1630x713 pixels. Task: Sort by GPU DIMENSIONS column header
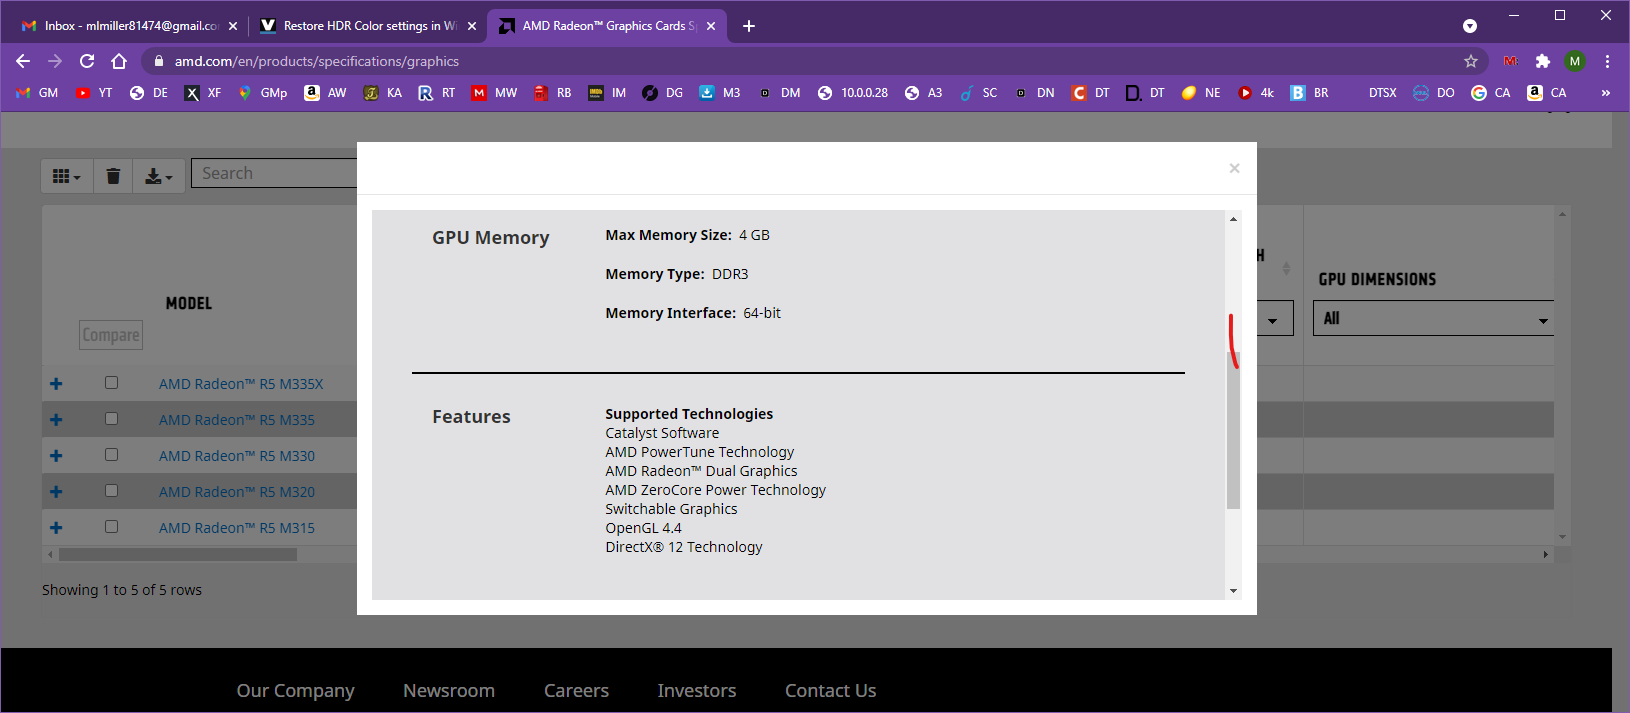click(1377, 279)
